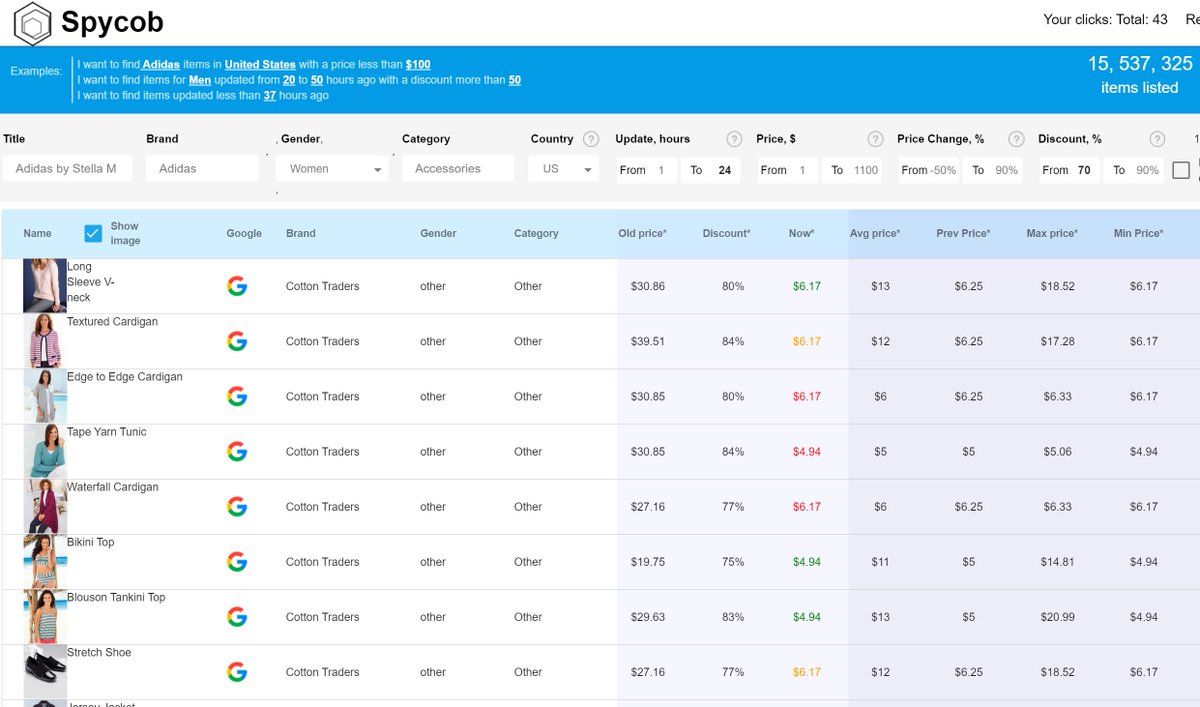
Task: Edit the Discount From field
Action: [x=1069, y=170]
